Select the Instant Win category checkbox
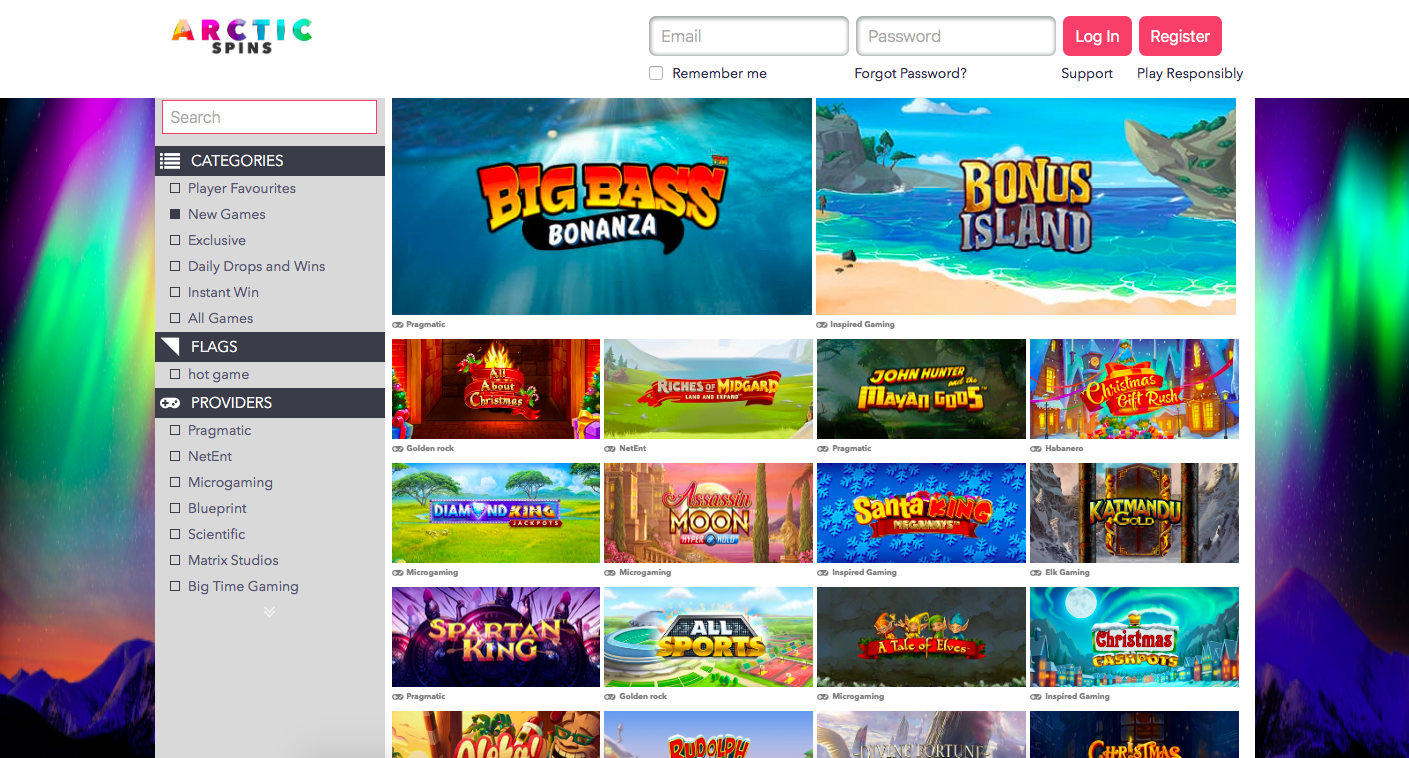This screenshot has width=1409, height=758. 175,292
